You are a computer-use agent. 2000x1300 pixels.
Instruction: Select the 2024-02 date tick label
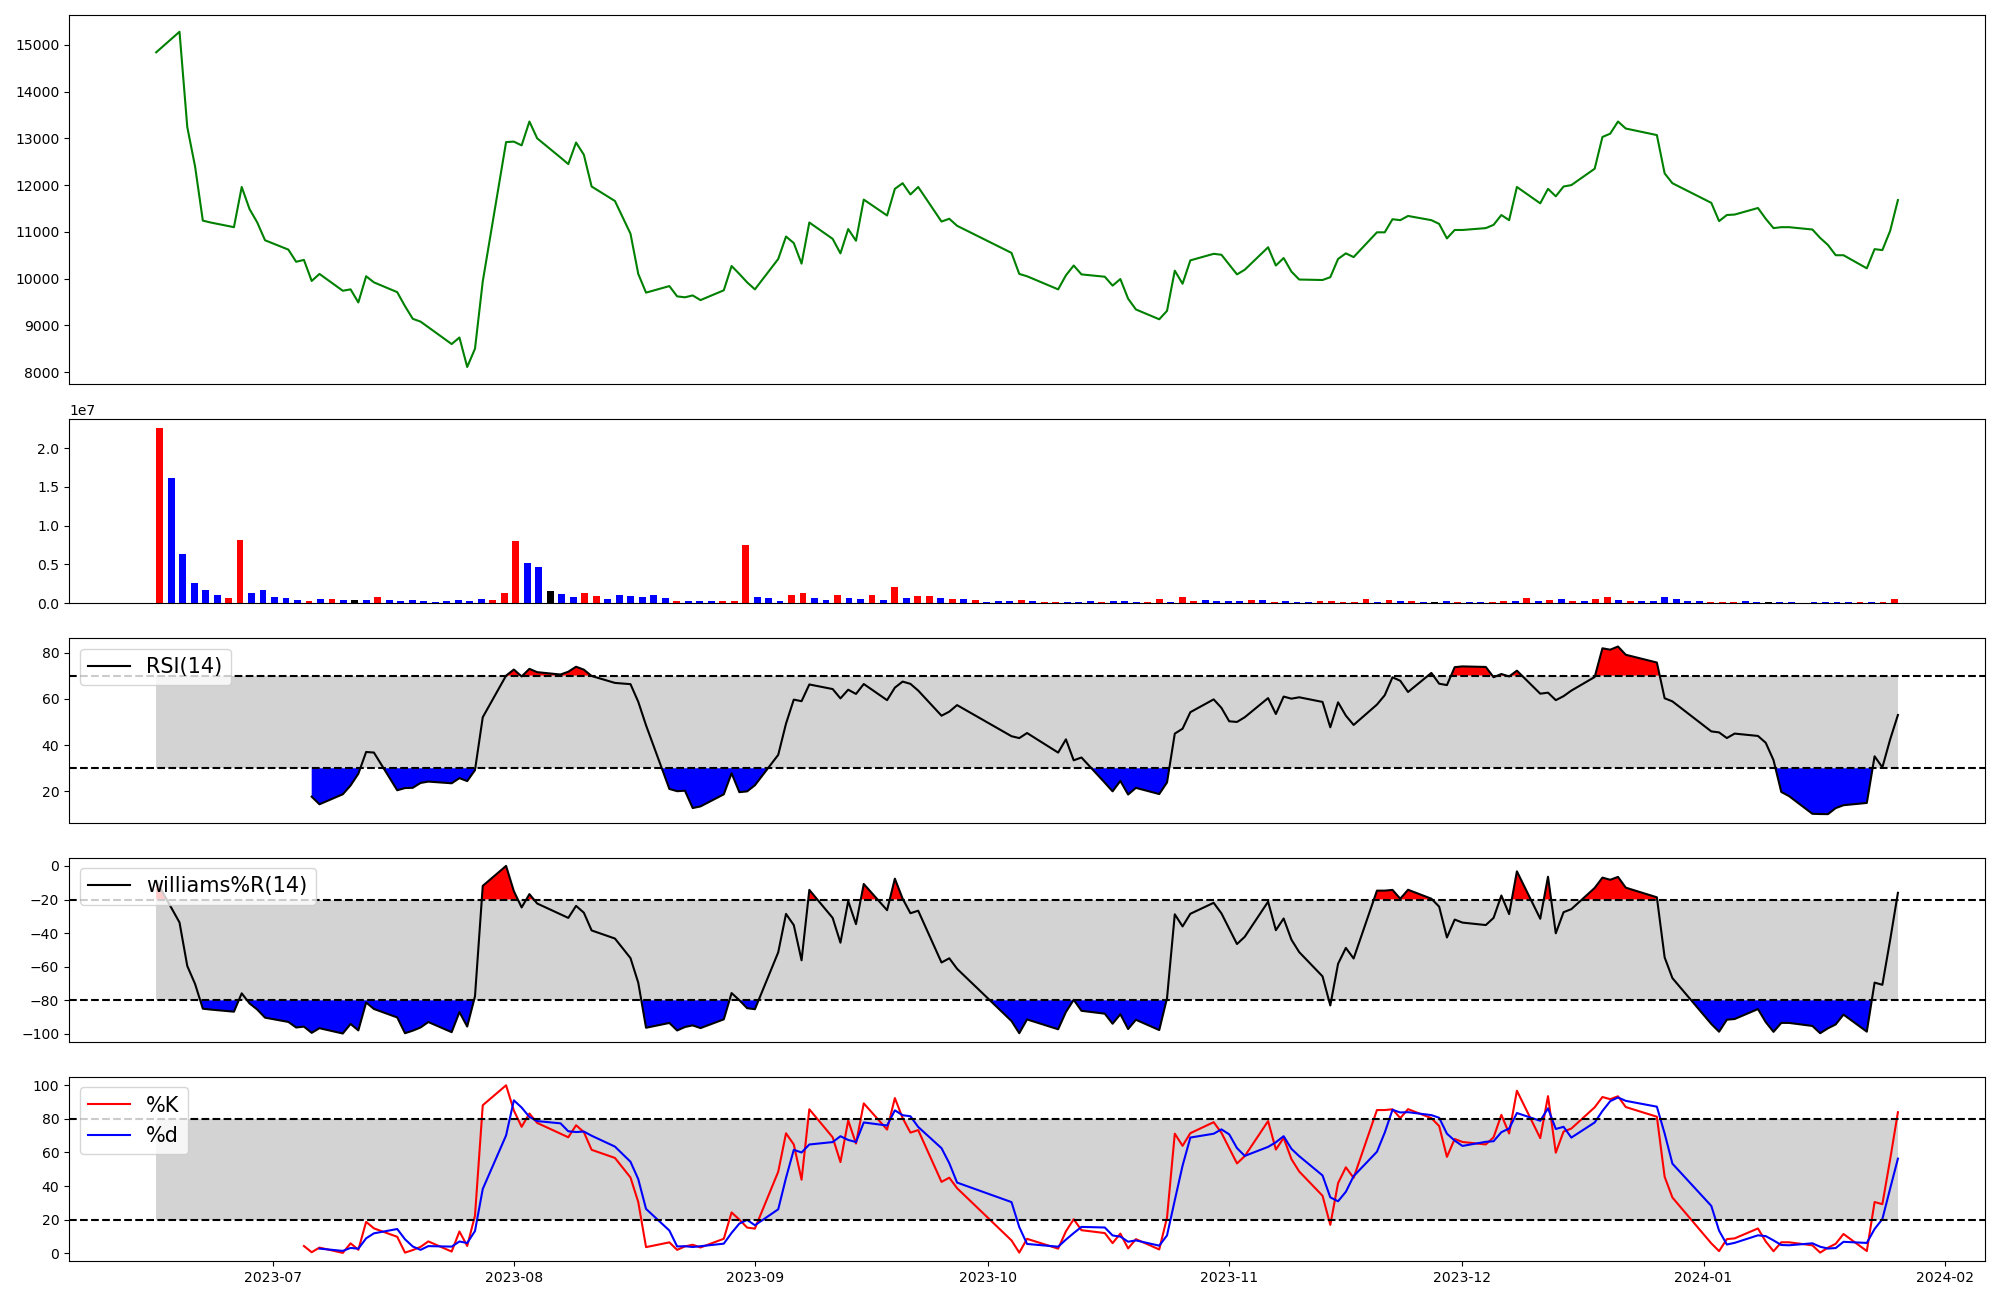pos(1944,1277)
